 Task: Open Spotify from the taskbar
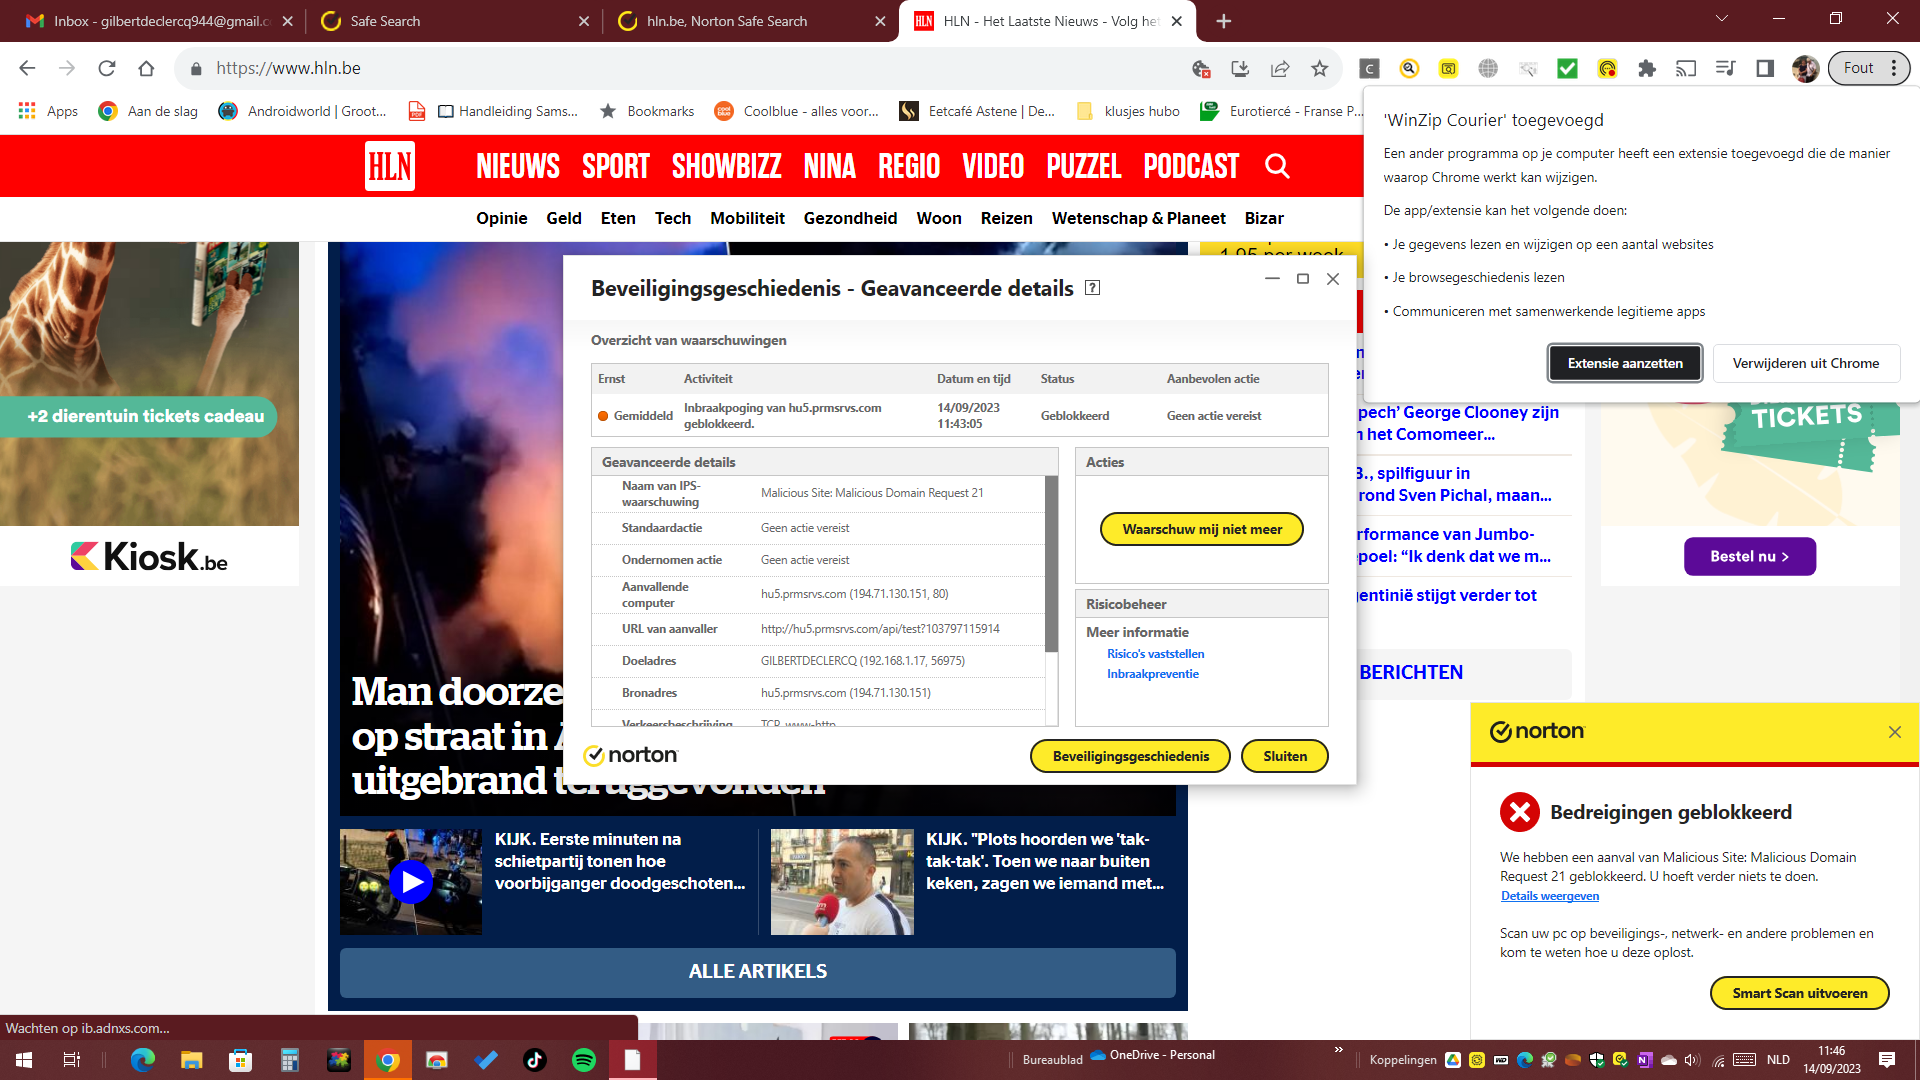click(x=584, y=1060)
